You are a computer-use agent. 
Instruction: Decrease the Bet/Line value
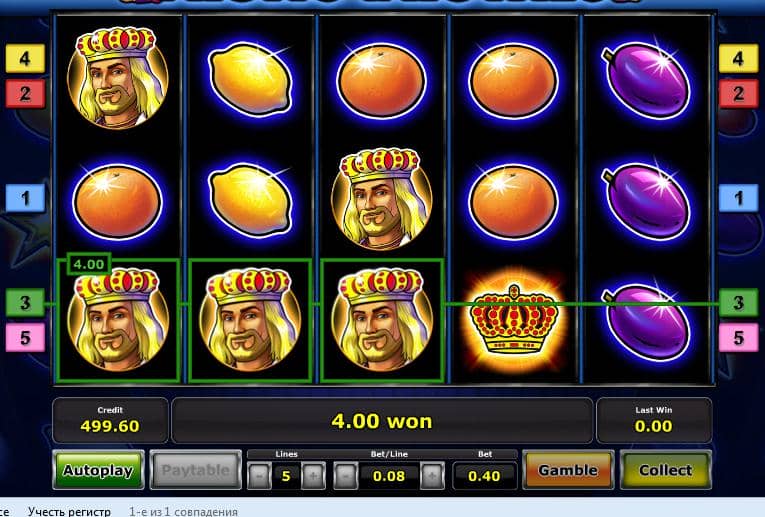pos(345,476)
